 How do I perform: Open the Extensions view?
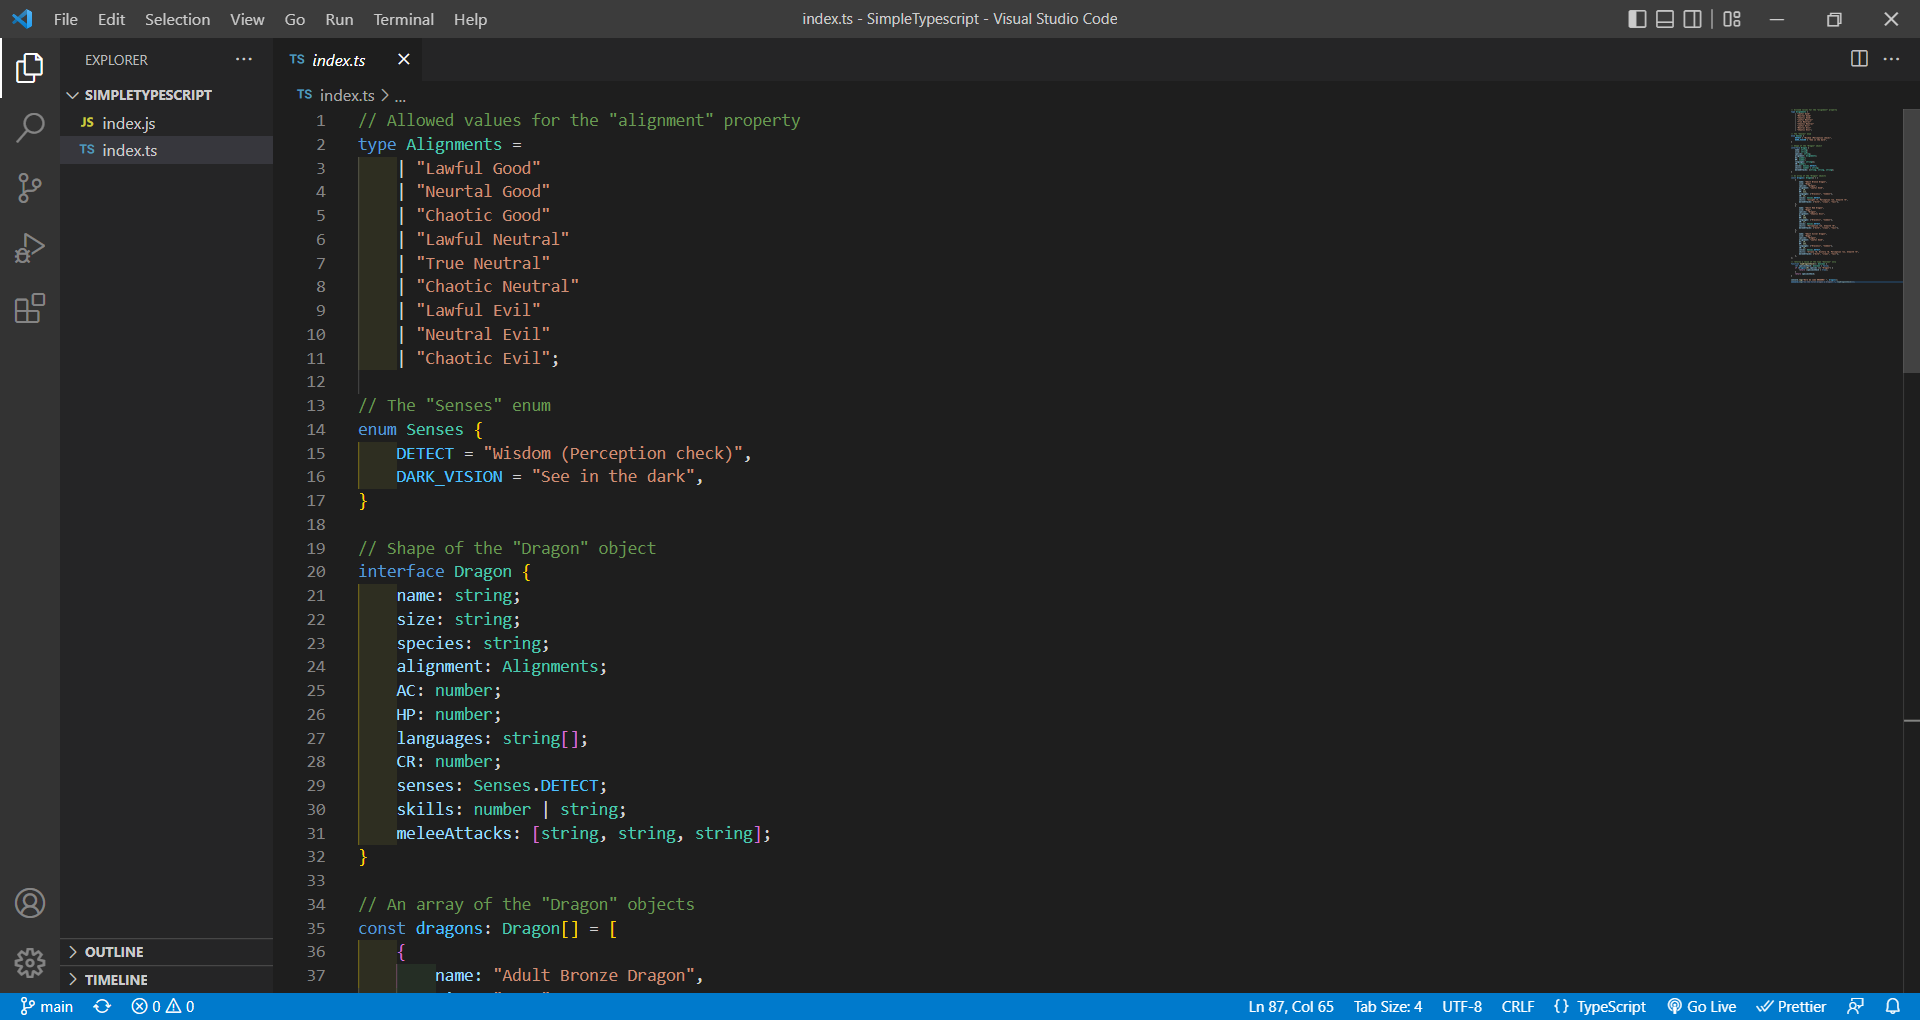[x=30, y=308]
